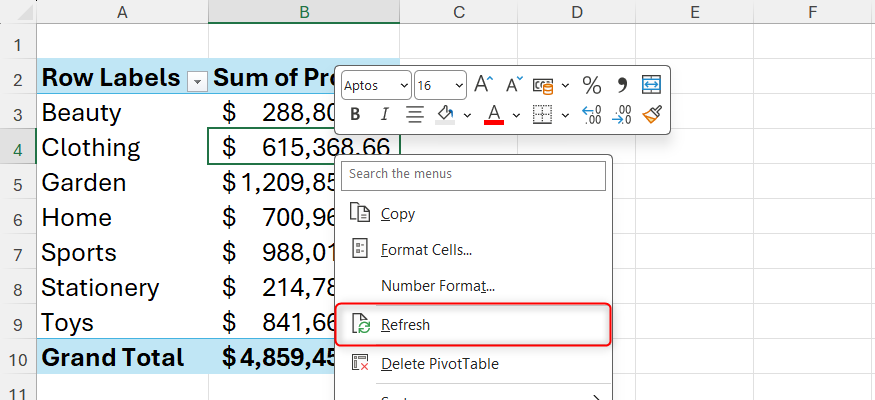Select the Grand Total sum value cell
Screen dimensions: 875x400
272,358
